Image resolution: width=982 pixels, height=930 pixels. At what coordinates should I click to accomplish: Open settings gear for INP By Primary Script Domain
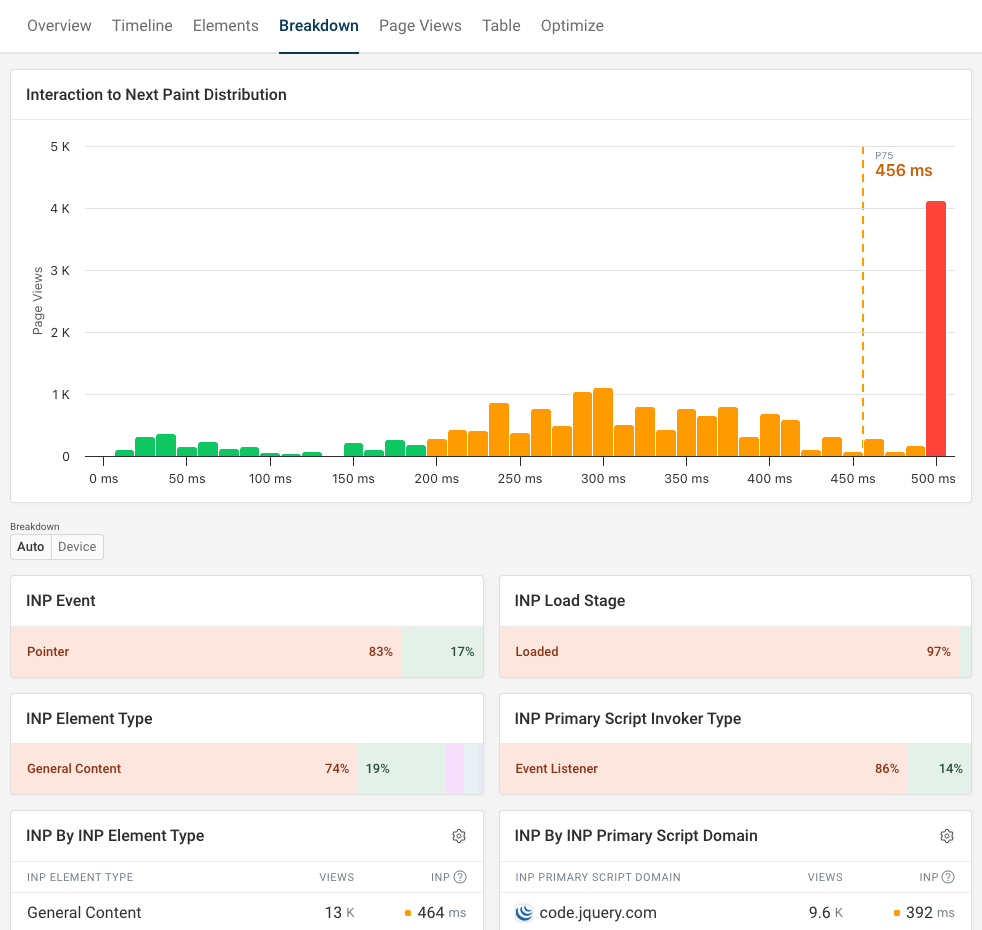coord(947,836)
